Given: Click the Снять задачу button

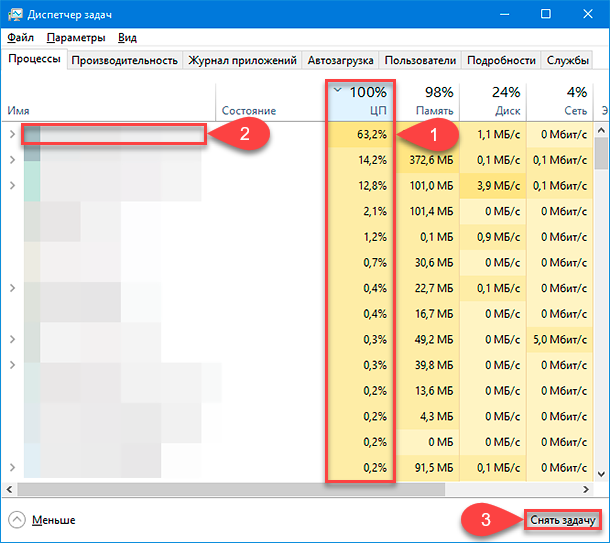Looking at the screenshot, I should (x=563, y=520).
